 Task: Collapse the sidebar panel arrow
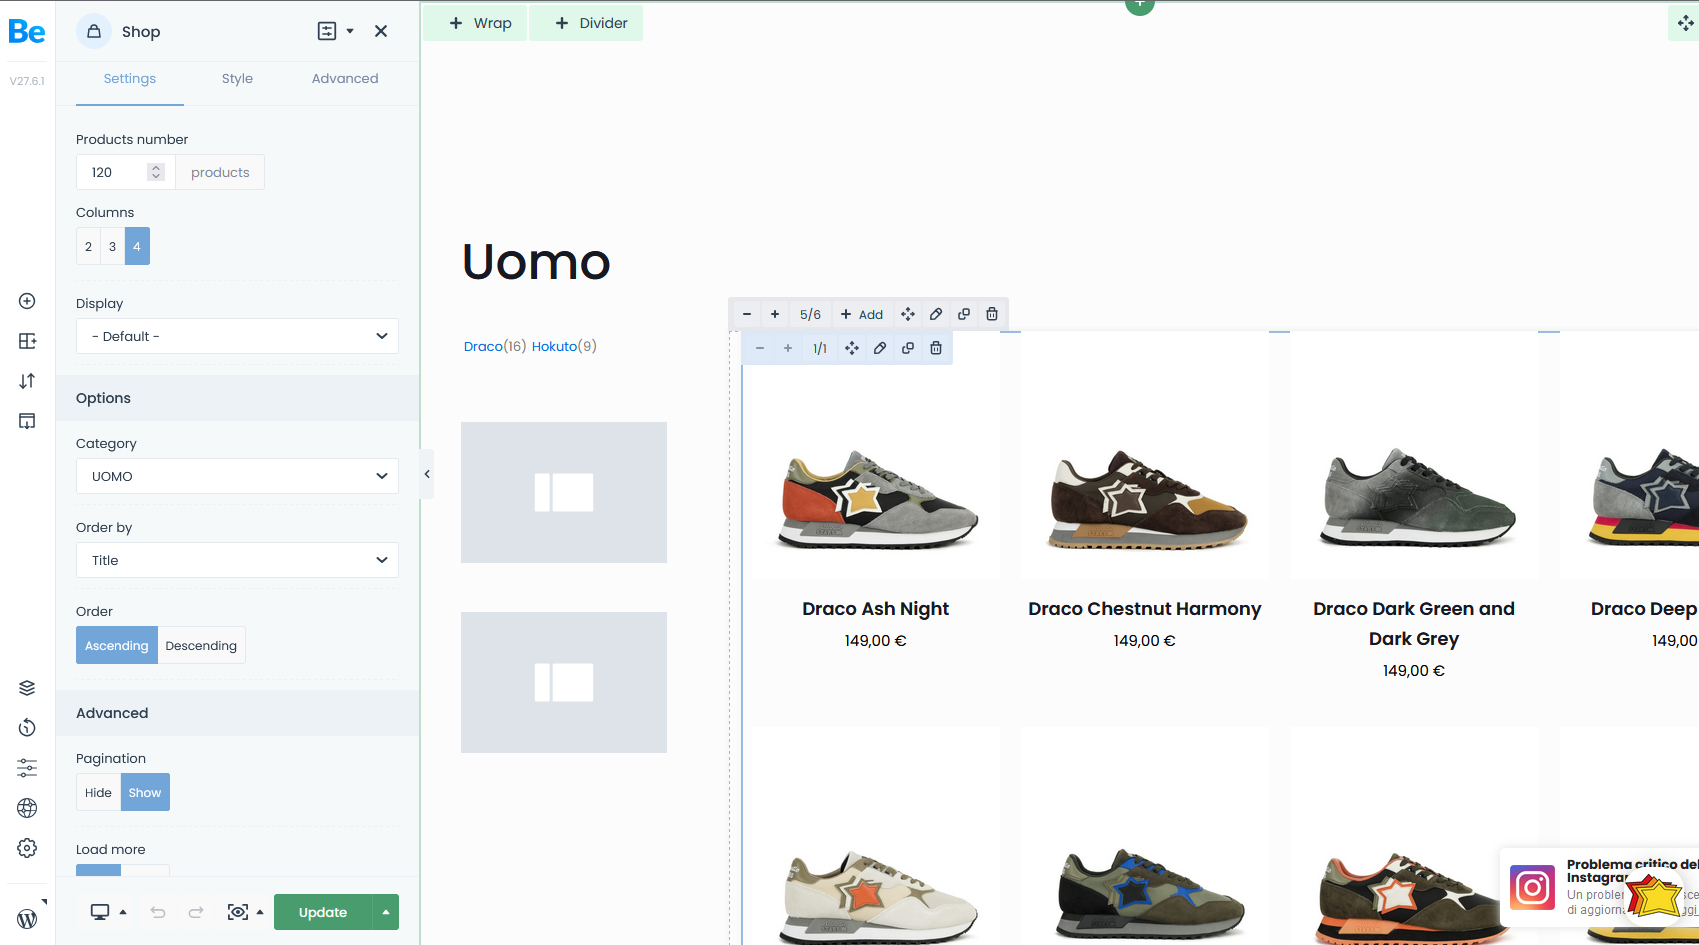(x=427, y=474)
